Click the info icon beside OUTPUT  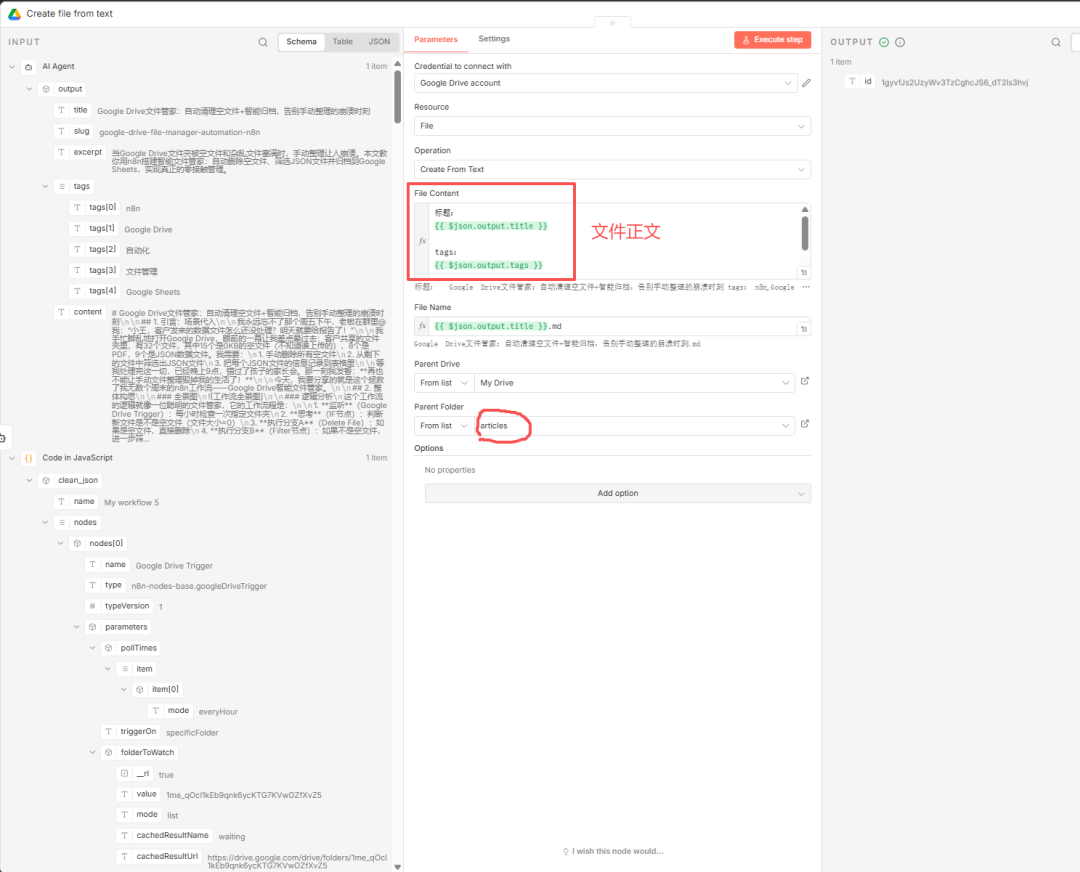(x=900, y=42)
